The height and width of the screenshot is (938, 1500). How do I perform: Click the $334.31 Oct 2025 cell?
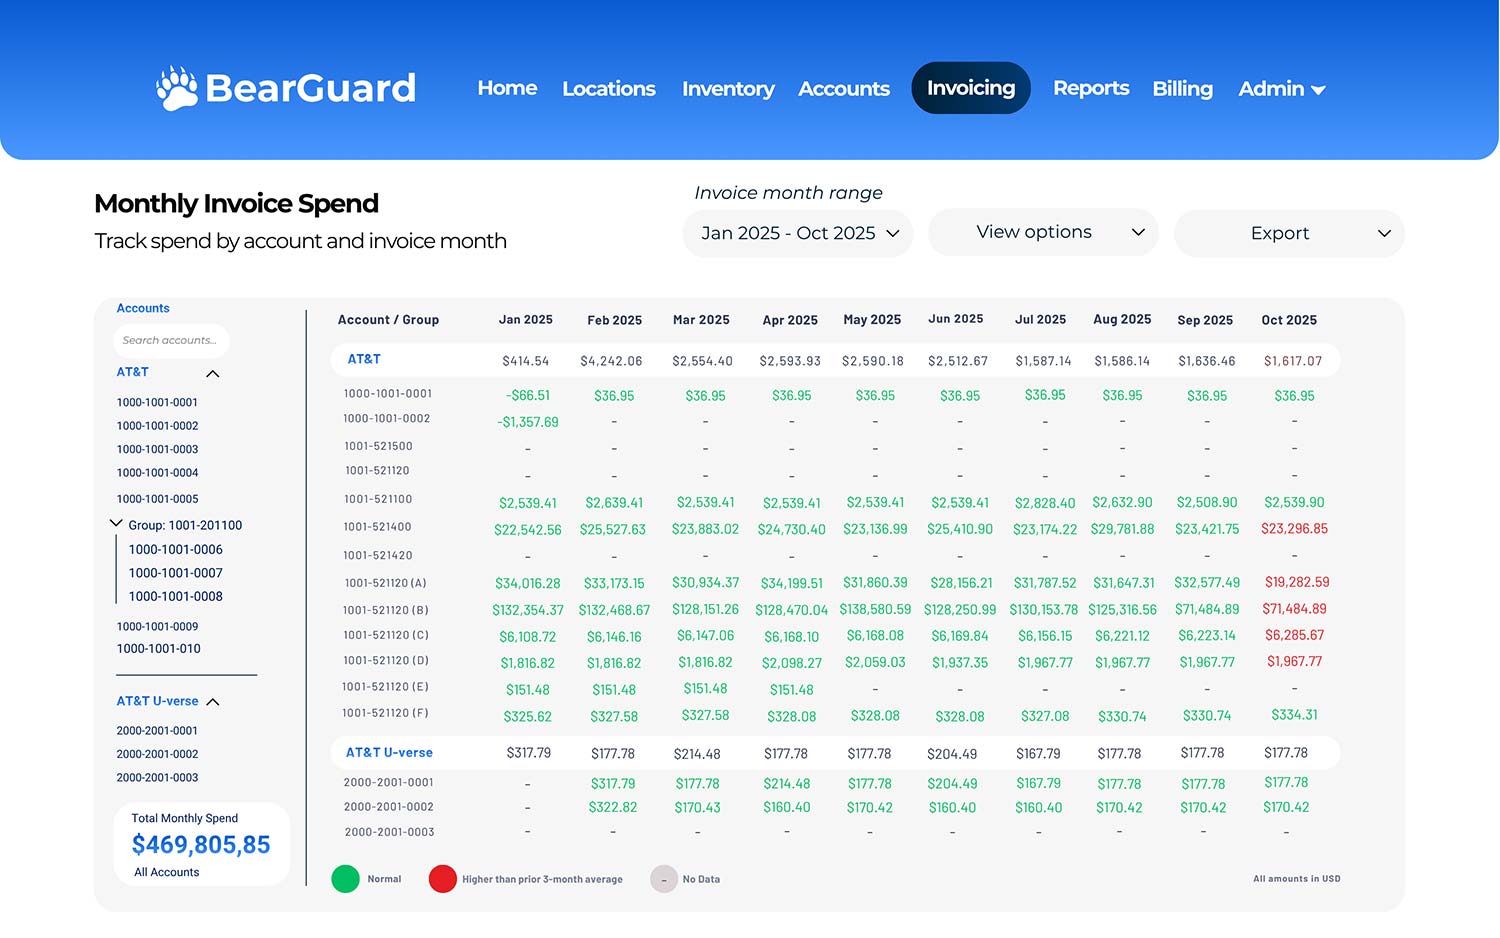[x=1294, y=715]
